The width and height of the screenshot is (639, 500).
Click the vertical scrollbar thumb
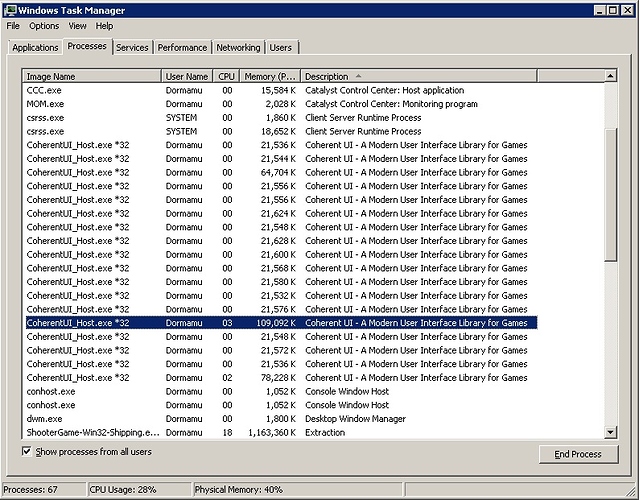(611, 172)
